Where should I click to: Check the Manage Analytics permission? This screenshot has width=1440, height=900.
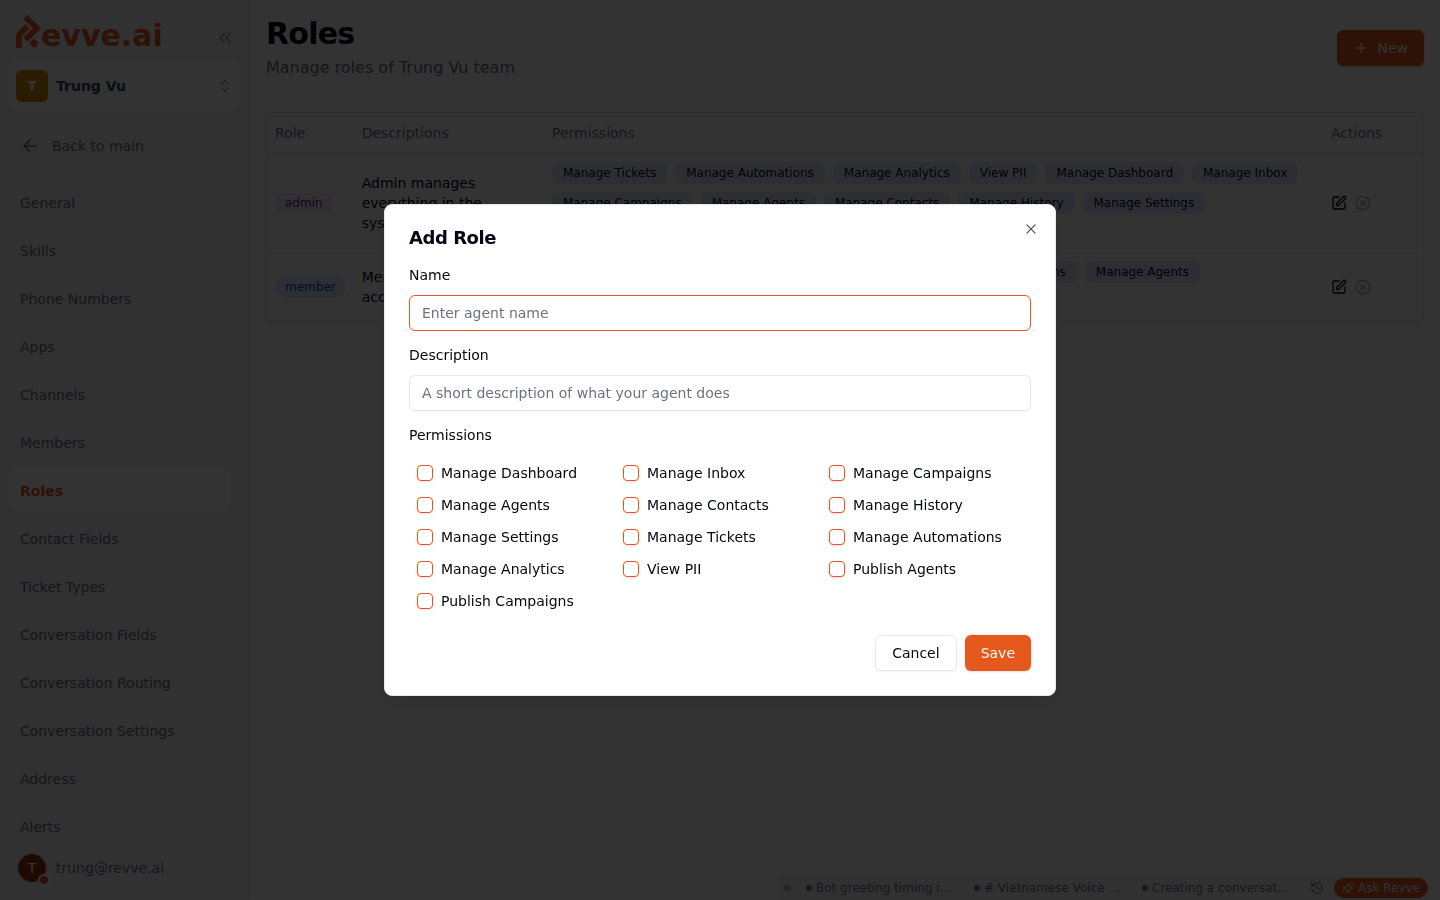coord(425,569)
